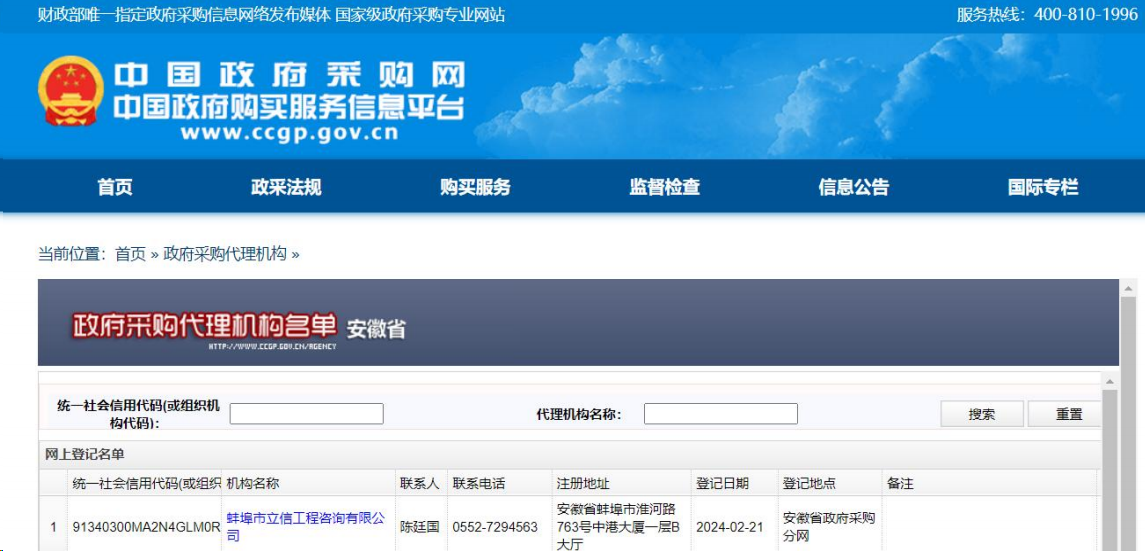Focus the 统一社会信用代码 input box
Screen dimensions: 1145x551
pyautogui.click(x=306, y=414)
